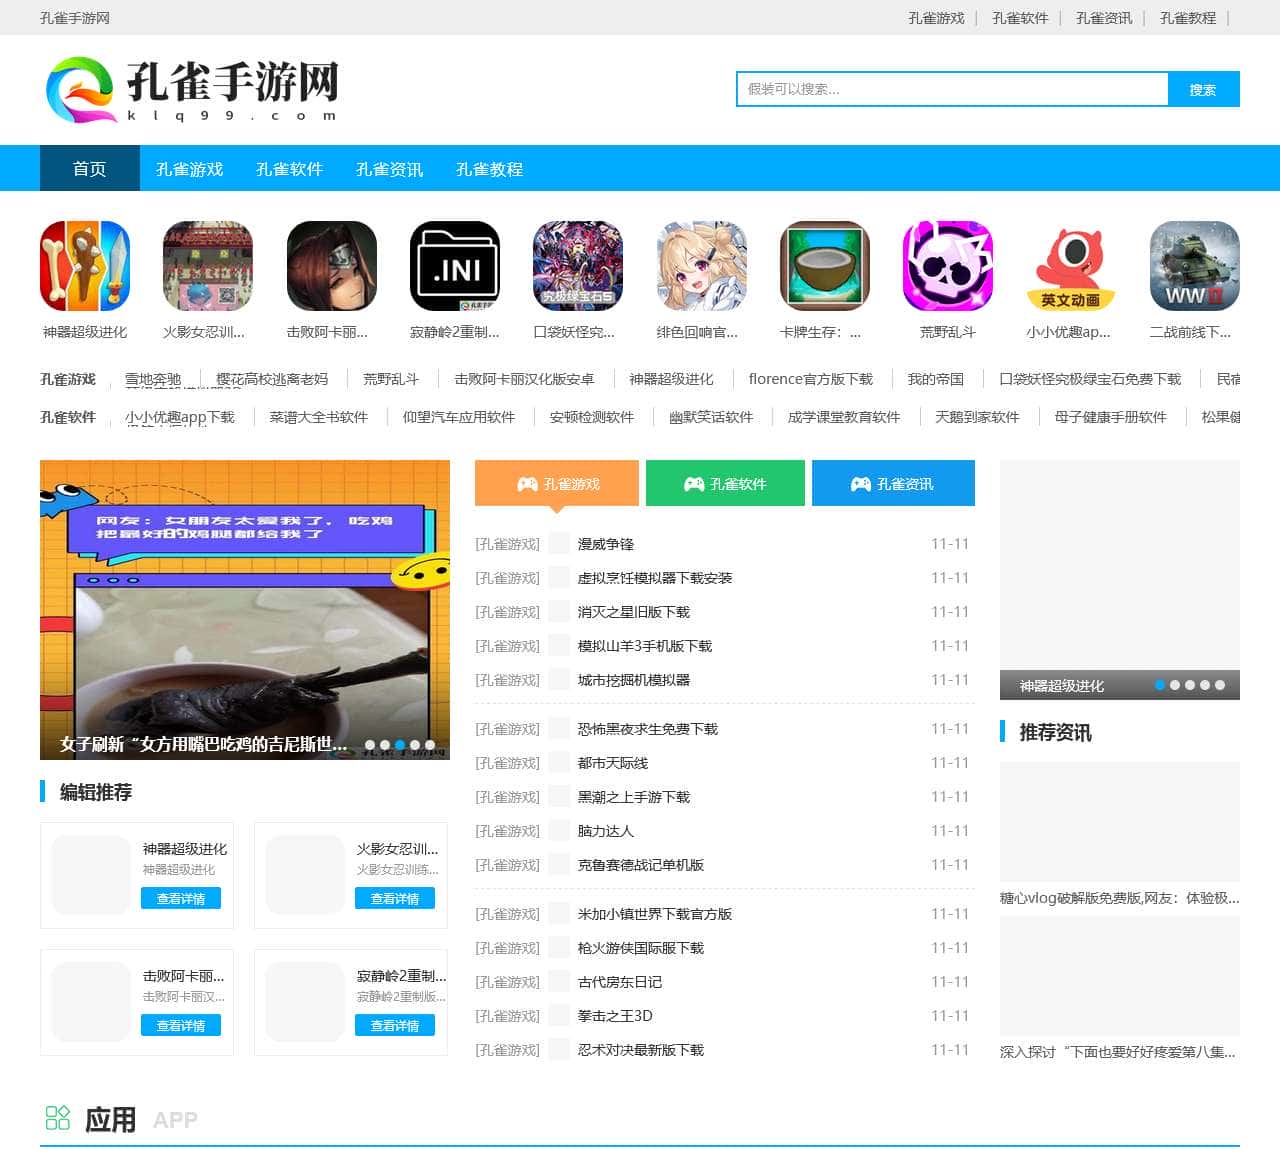Open the 枪火游侠国际服下载 list entry
Viewport: 1280px width, 1167px height.
[x=641, y=948]
